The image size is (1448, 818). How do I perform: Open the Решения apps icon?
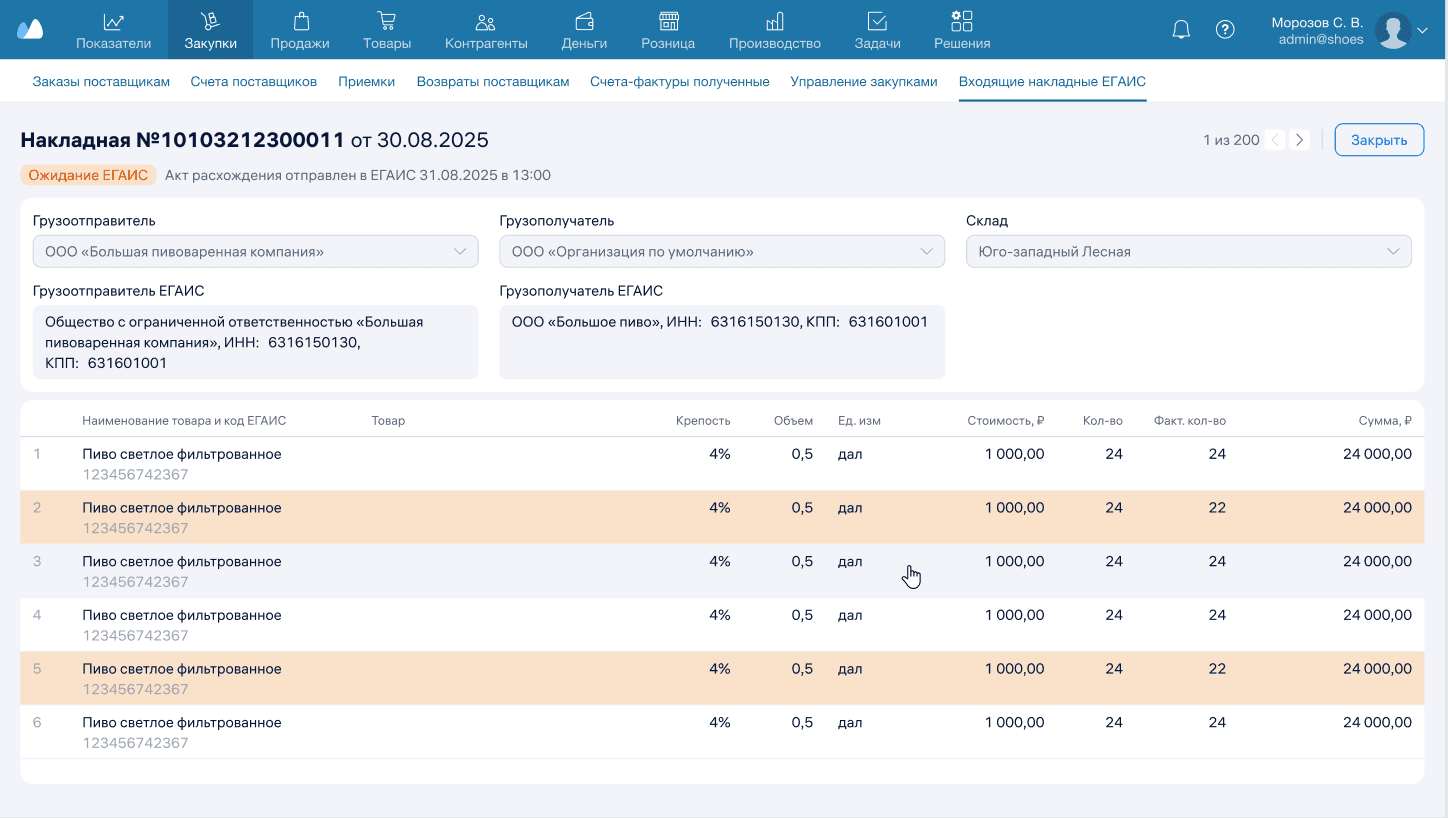click(x=962, y=21)
